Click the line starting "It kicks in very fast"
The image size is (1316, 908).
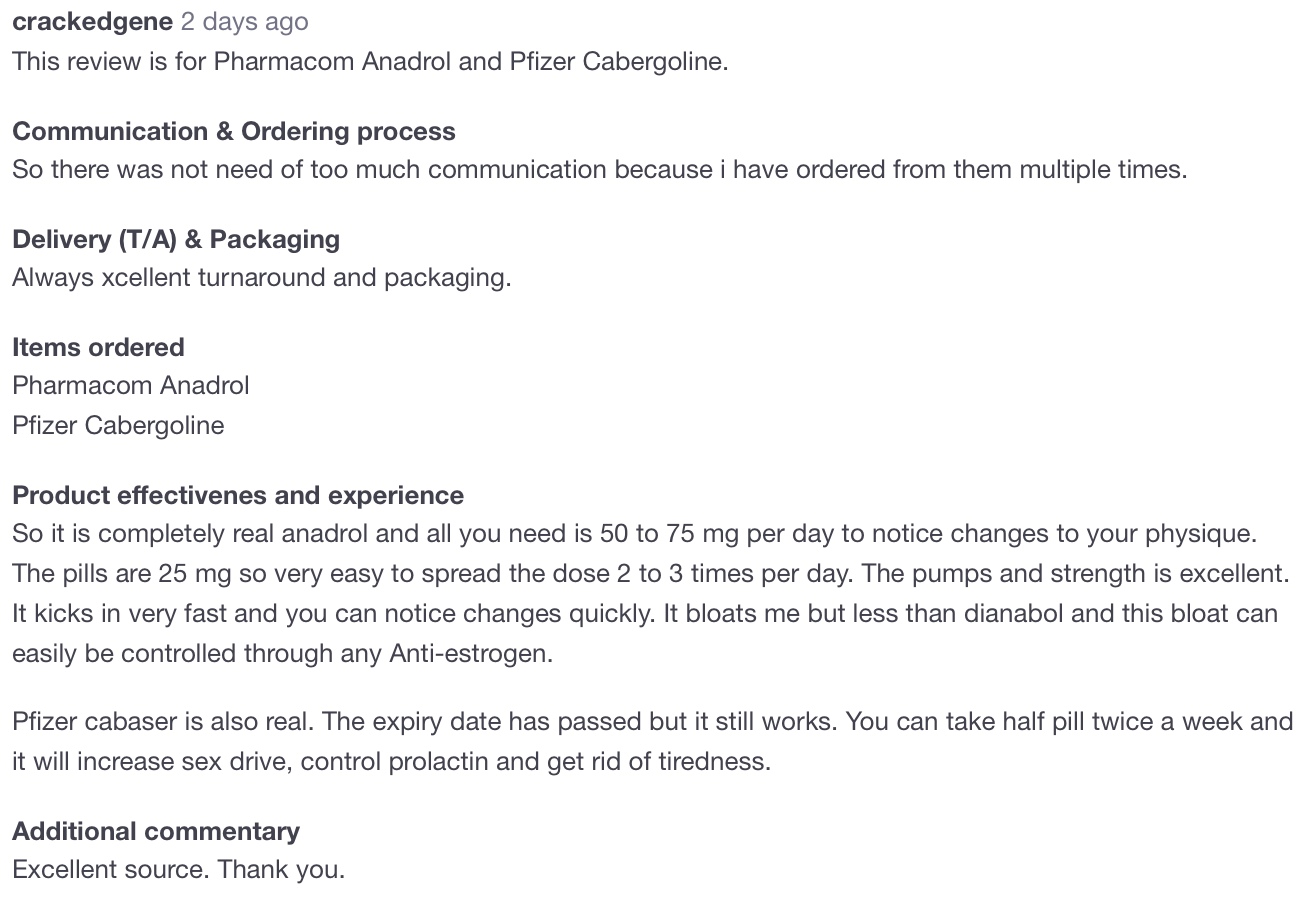pyautogui.click(x=644, y=613)
